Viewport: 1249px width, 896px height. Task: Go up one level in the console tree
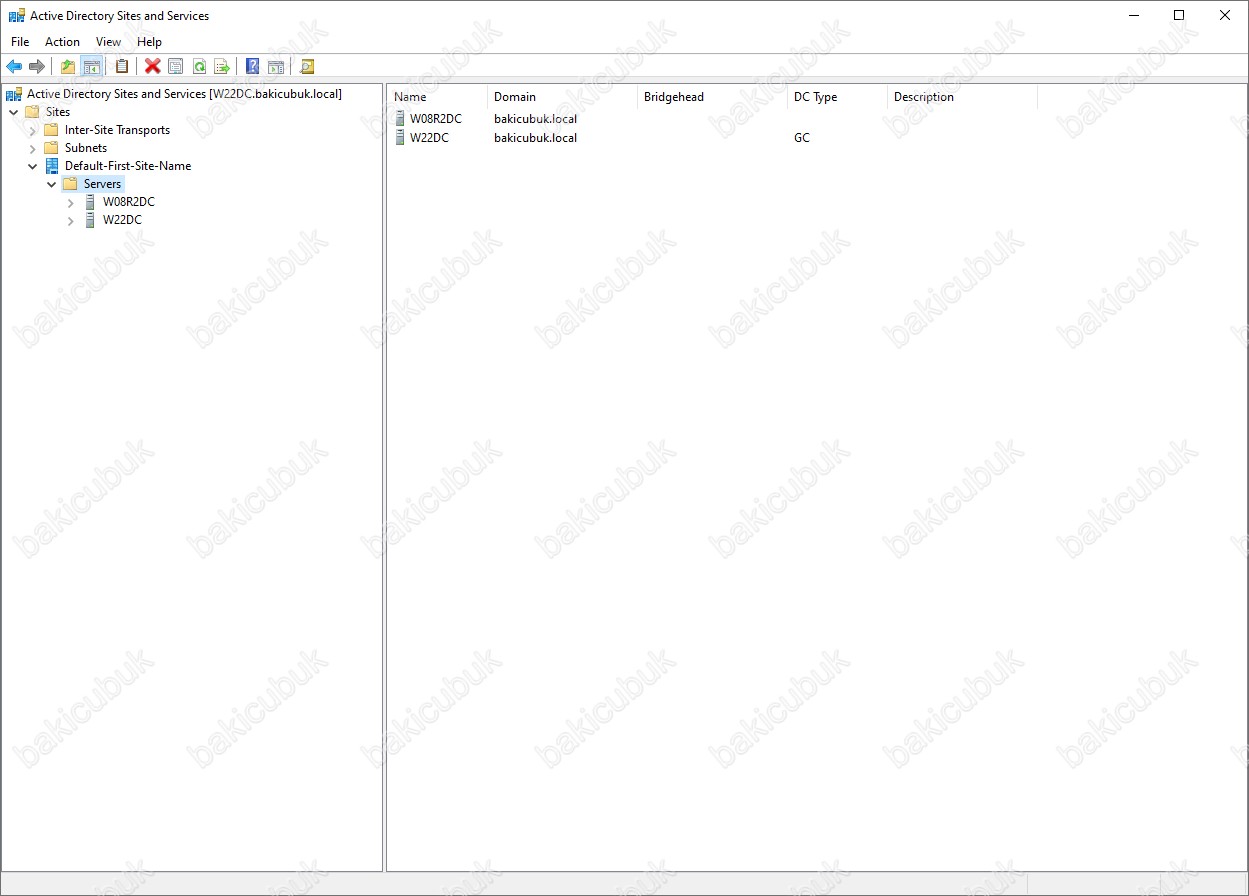pyautogui.click(x=68, y=67)
